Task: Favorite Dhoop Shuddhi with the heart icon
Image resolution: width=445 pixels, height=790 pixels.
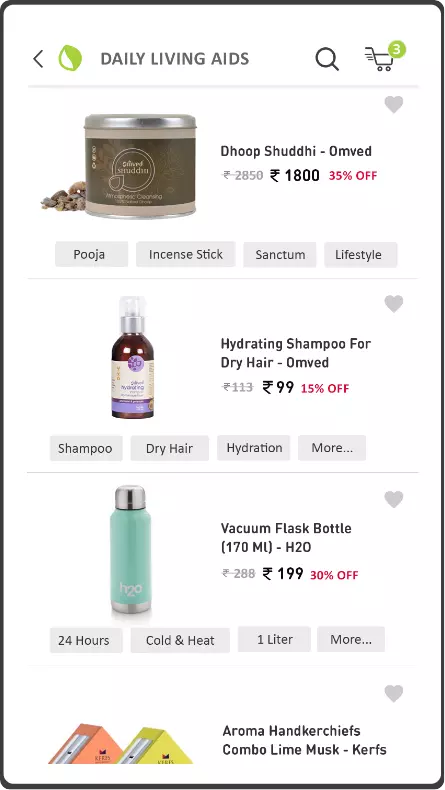Action: click(394, 105)
